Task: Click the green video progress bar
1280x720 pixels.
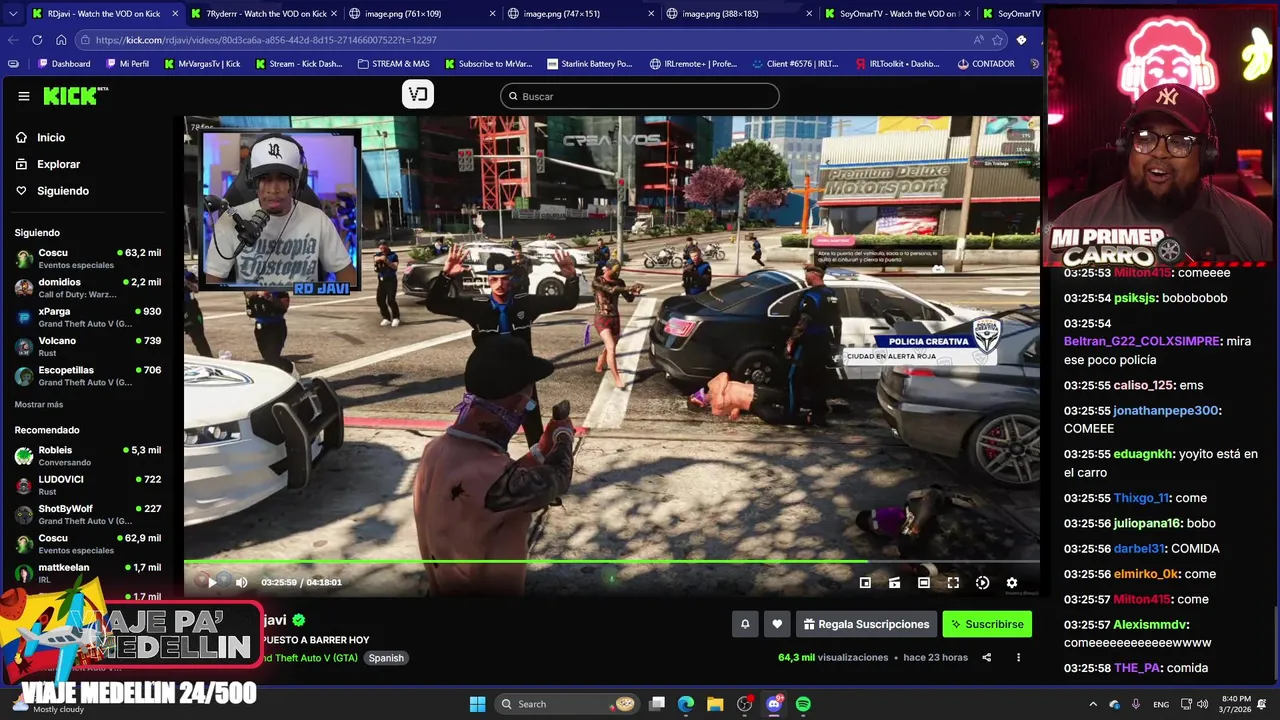Action: point(611,561)
